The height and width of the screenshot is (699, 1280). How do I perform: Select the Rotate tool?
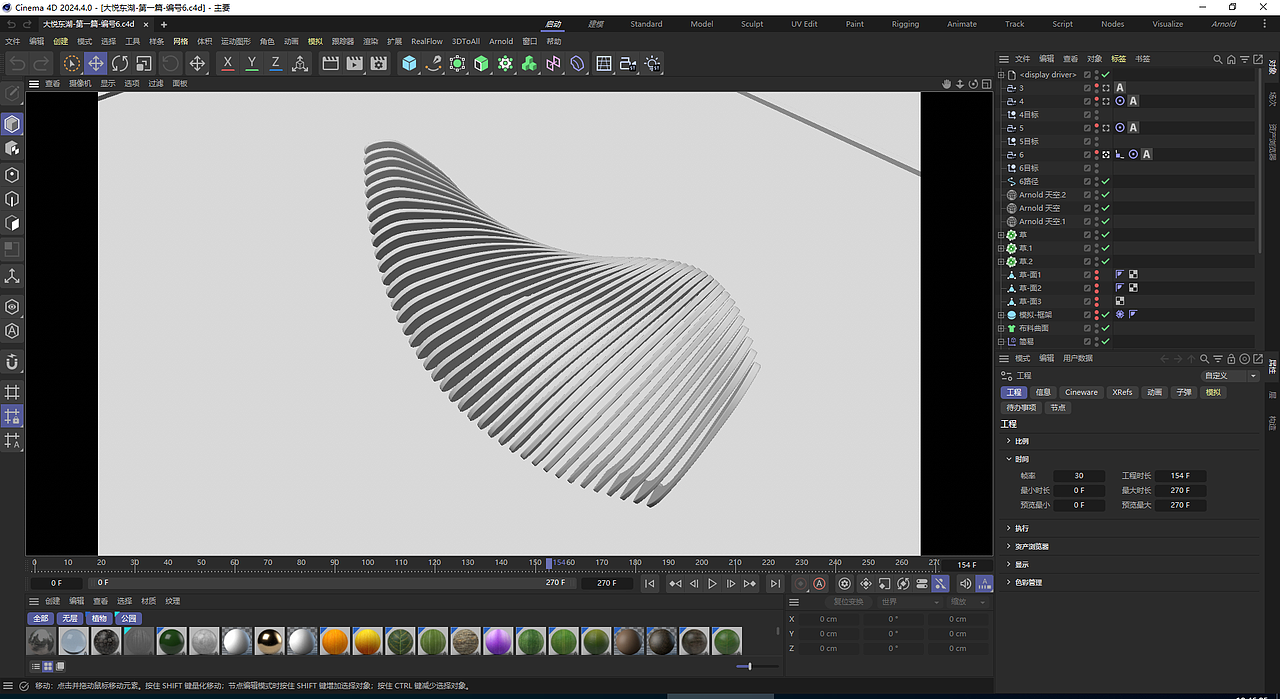tap(120, 63)
